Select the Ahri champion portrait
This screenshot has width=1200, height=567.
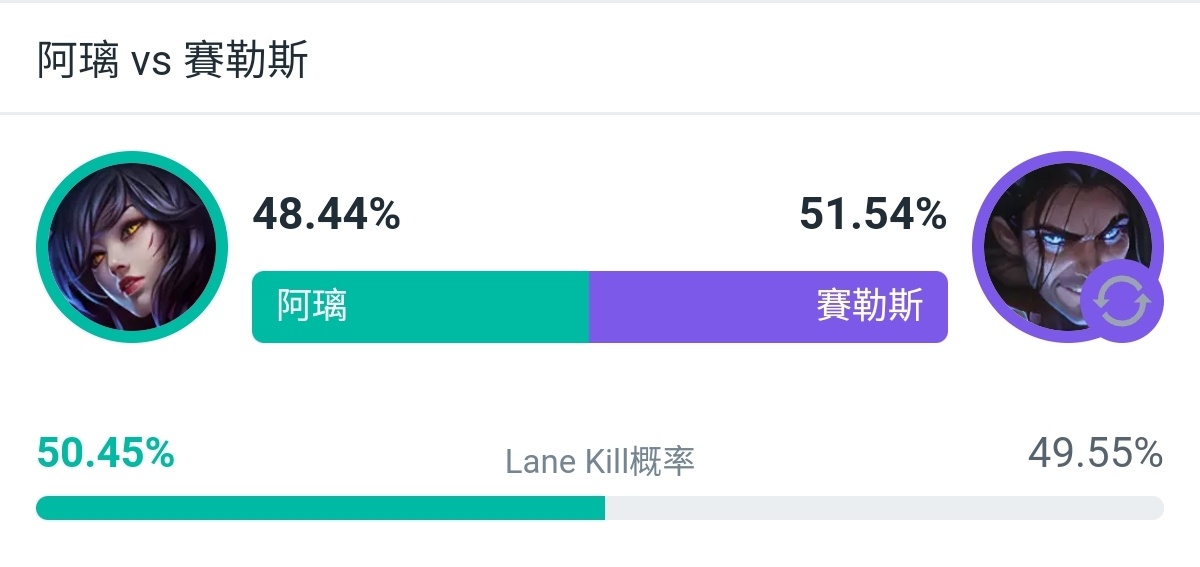(x=132, y=247)
